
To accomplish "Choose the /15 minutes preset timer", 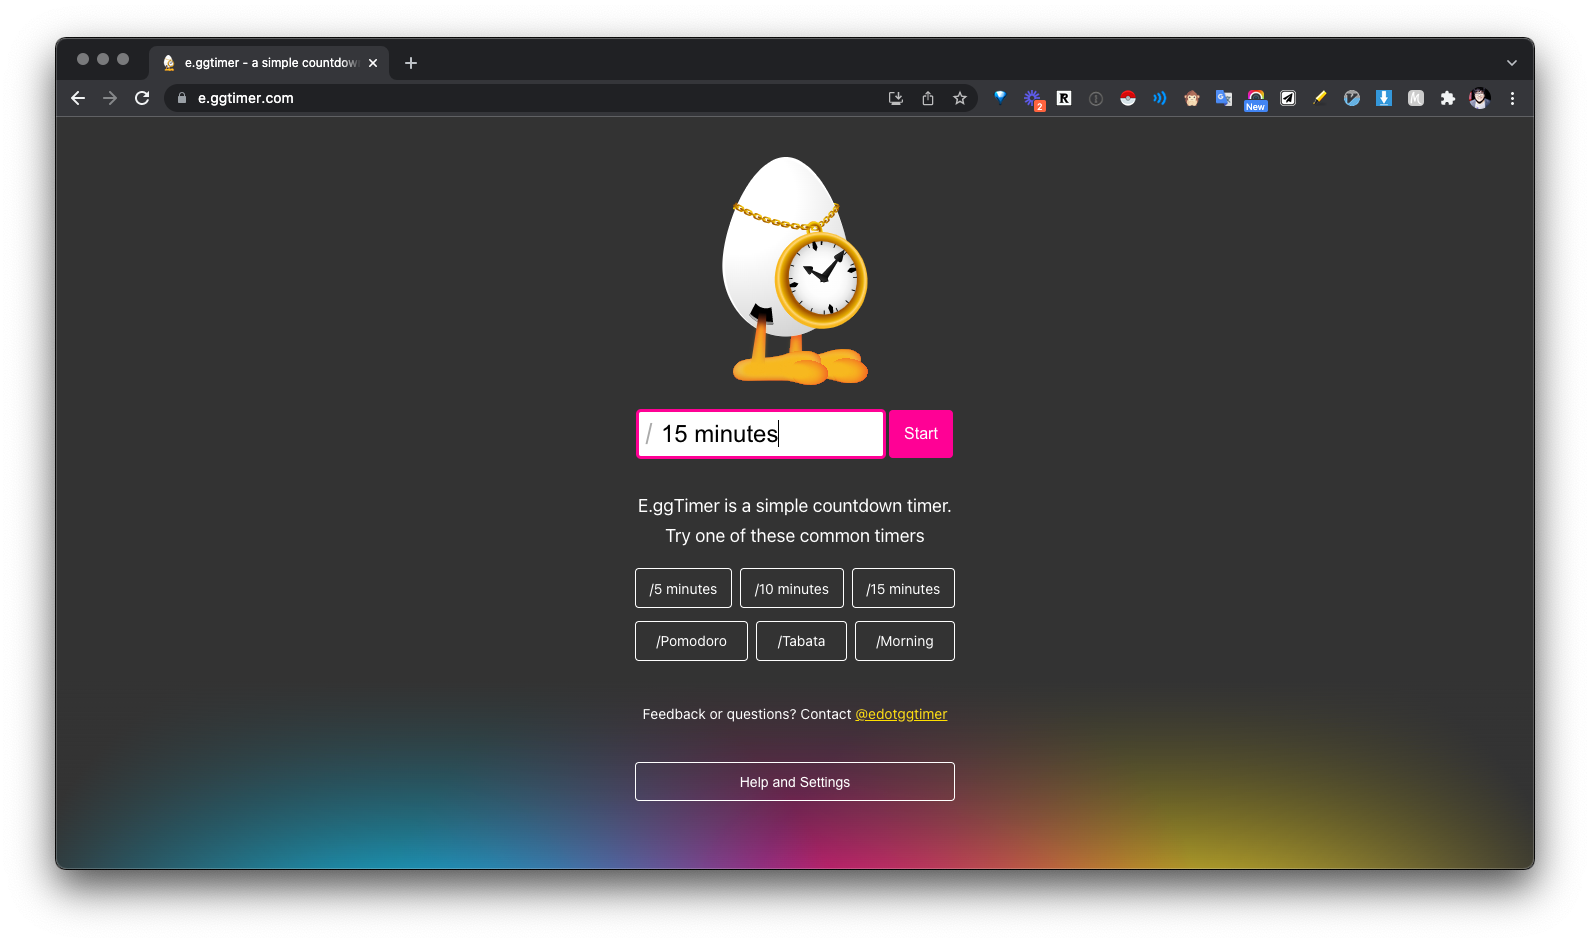I will (x=903, y=588).
